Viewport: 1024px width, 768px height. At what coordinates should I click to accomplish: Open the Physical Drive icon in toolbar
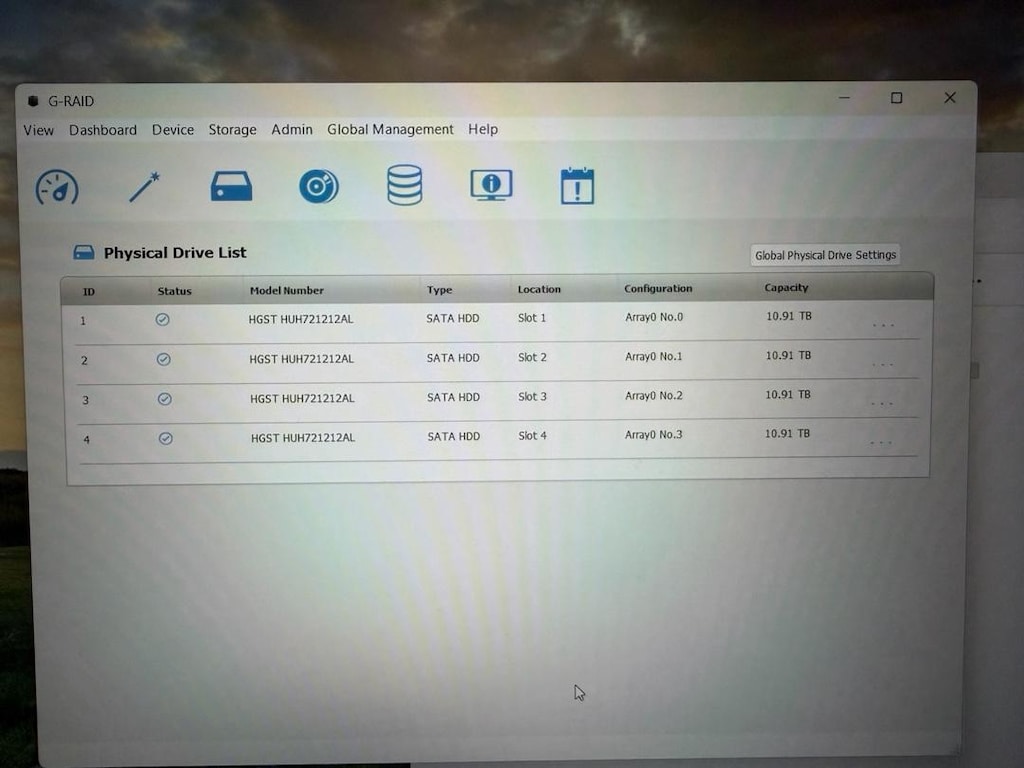coord(231,186)
